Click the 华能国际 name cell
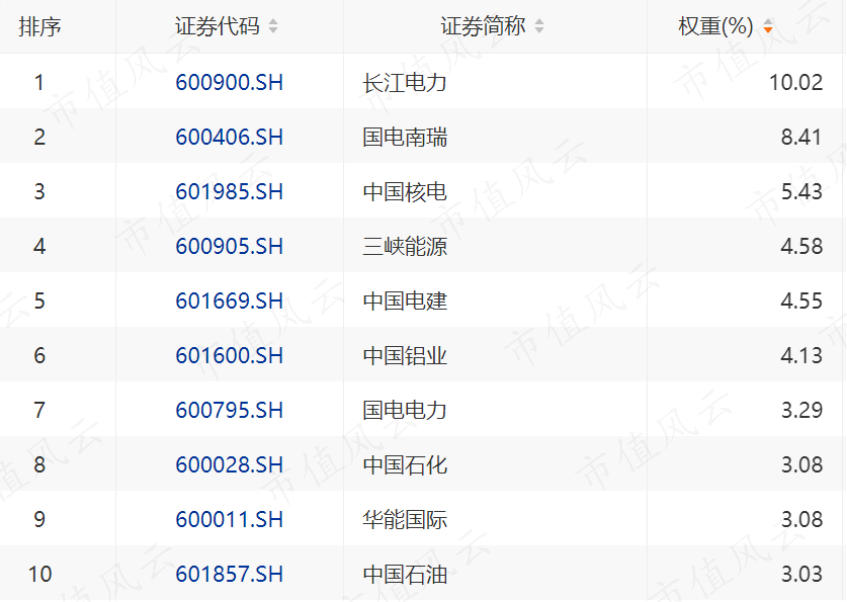The height and width of the screenshot is (602, 847). tap(405, 520)
